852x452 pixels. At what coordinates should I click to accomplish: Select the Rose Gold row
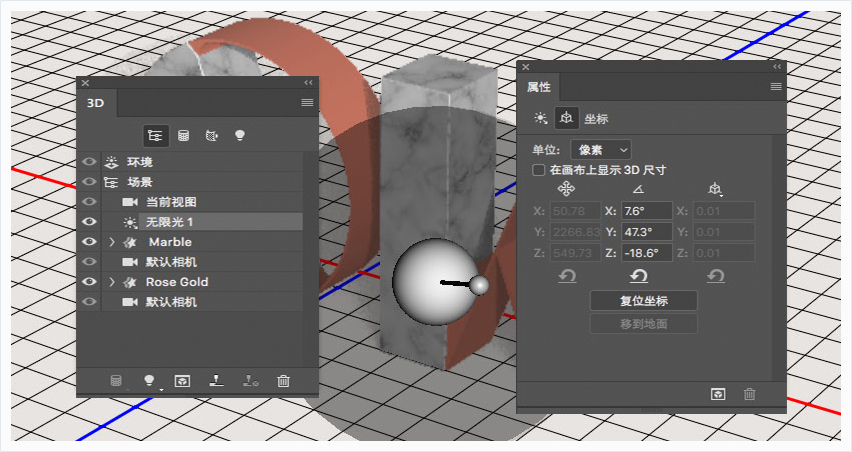pyautogui.click(x=202, y=282)
